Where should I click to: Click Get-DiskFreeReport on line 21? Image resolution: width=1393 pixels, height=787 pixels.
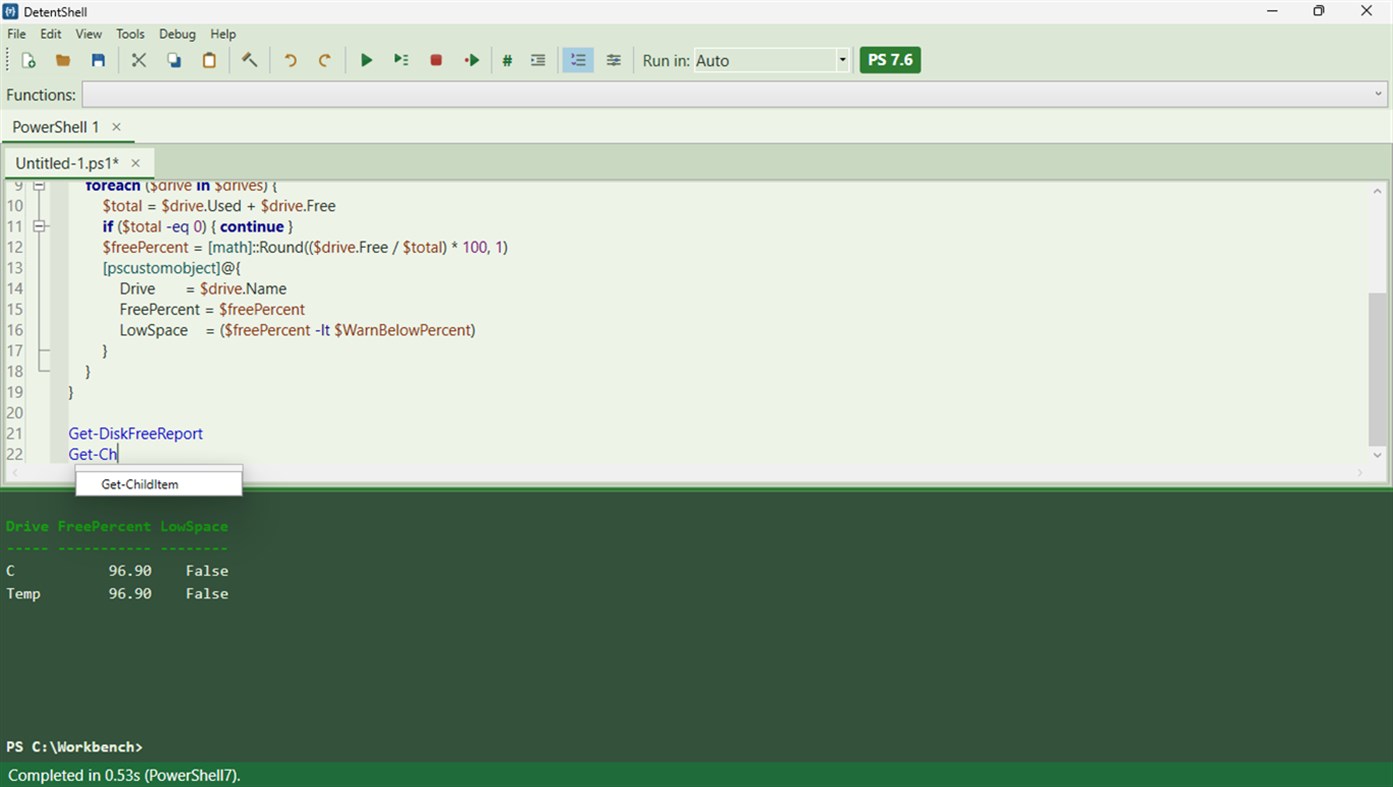click(x=136, y=433)
